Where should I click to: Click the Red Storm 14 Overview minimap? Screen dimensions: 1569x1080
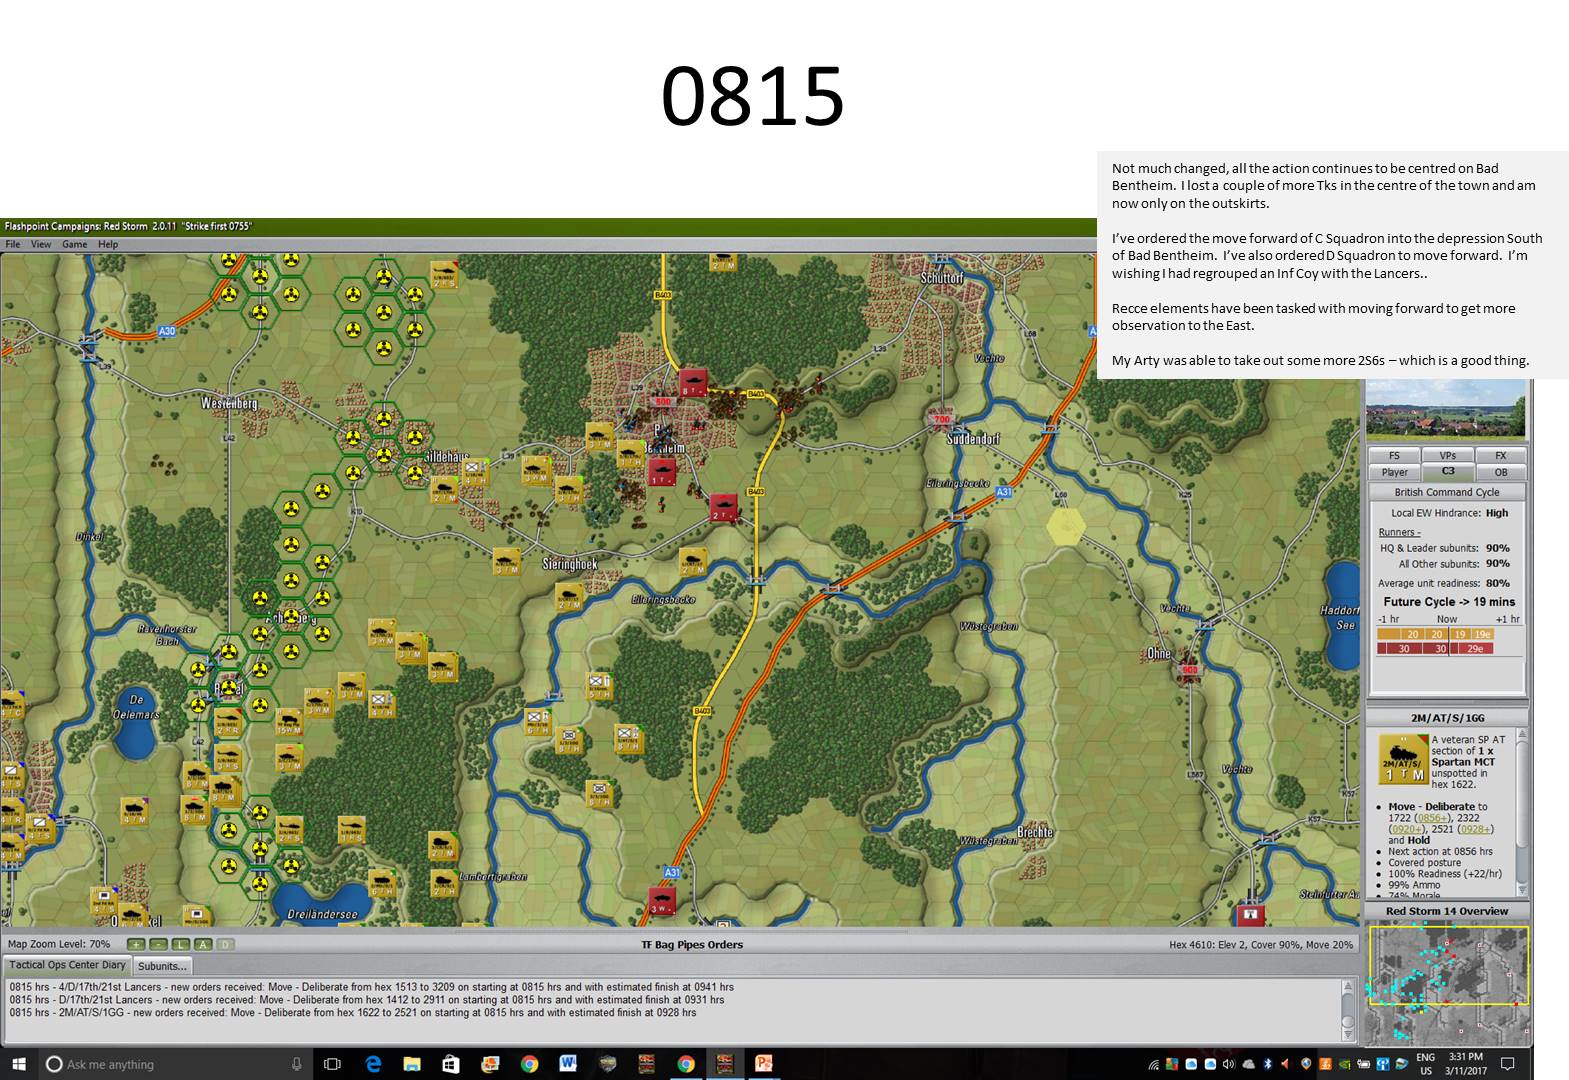tap(1447, 983)
